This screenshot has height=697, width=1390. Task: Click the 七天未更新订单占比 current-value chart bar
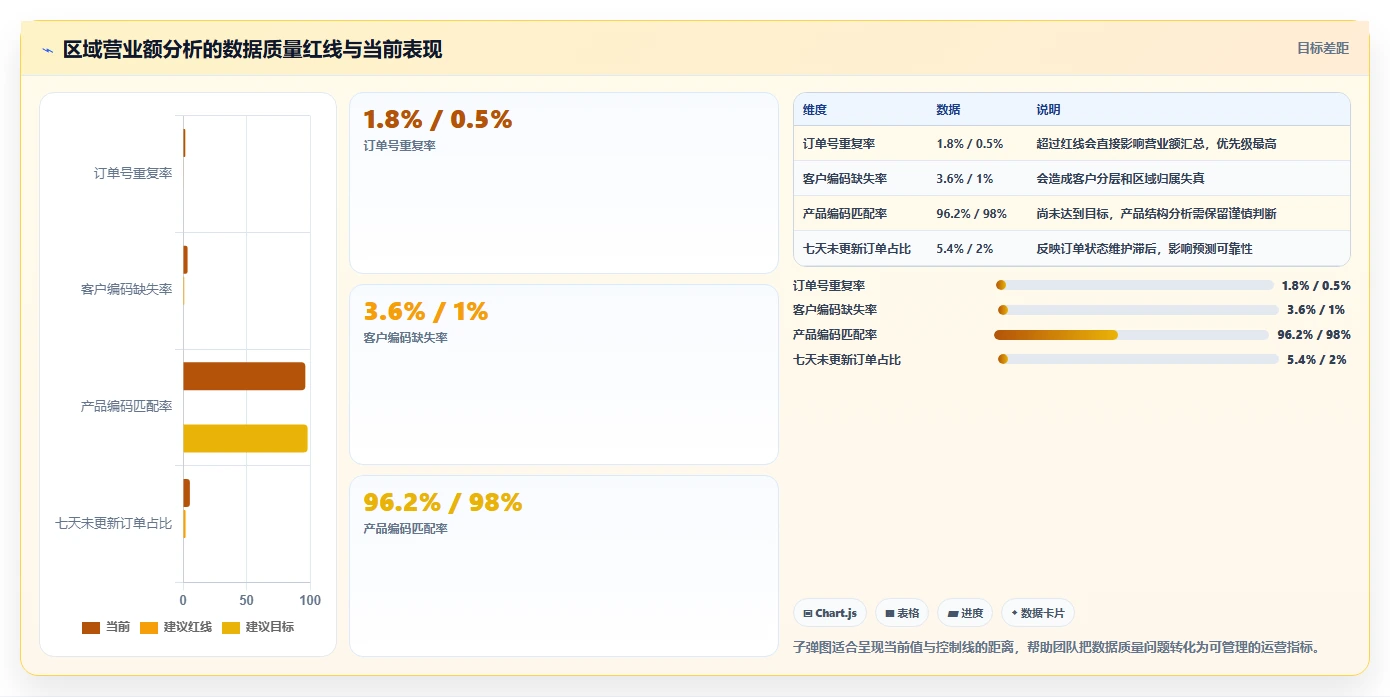[186, 493]
